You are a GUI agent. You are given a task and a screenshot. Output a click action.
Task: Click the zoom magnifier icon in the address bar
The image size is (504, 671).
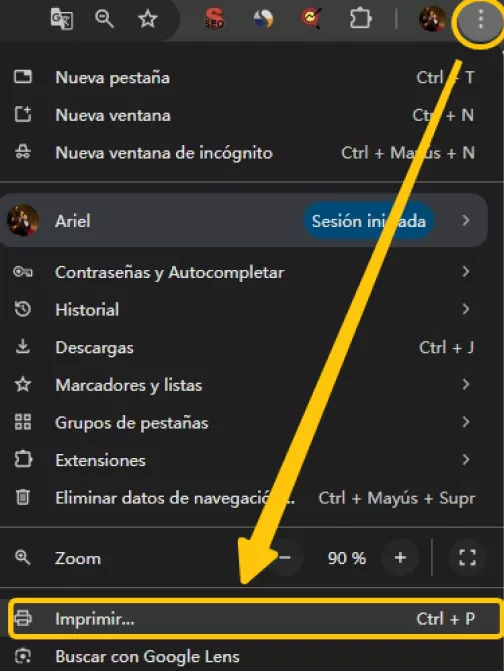pyautogui.click(x=104, y=19)
